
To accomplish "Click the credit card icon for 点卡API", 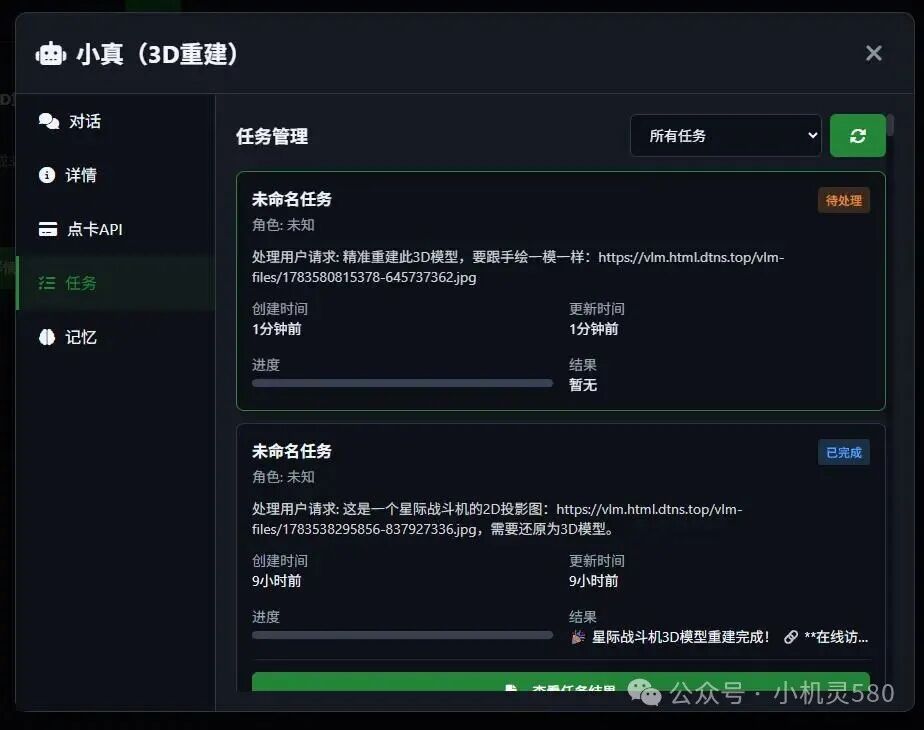I will coord(48,229).
